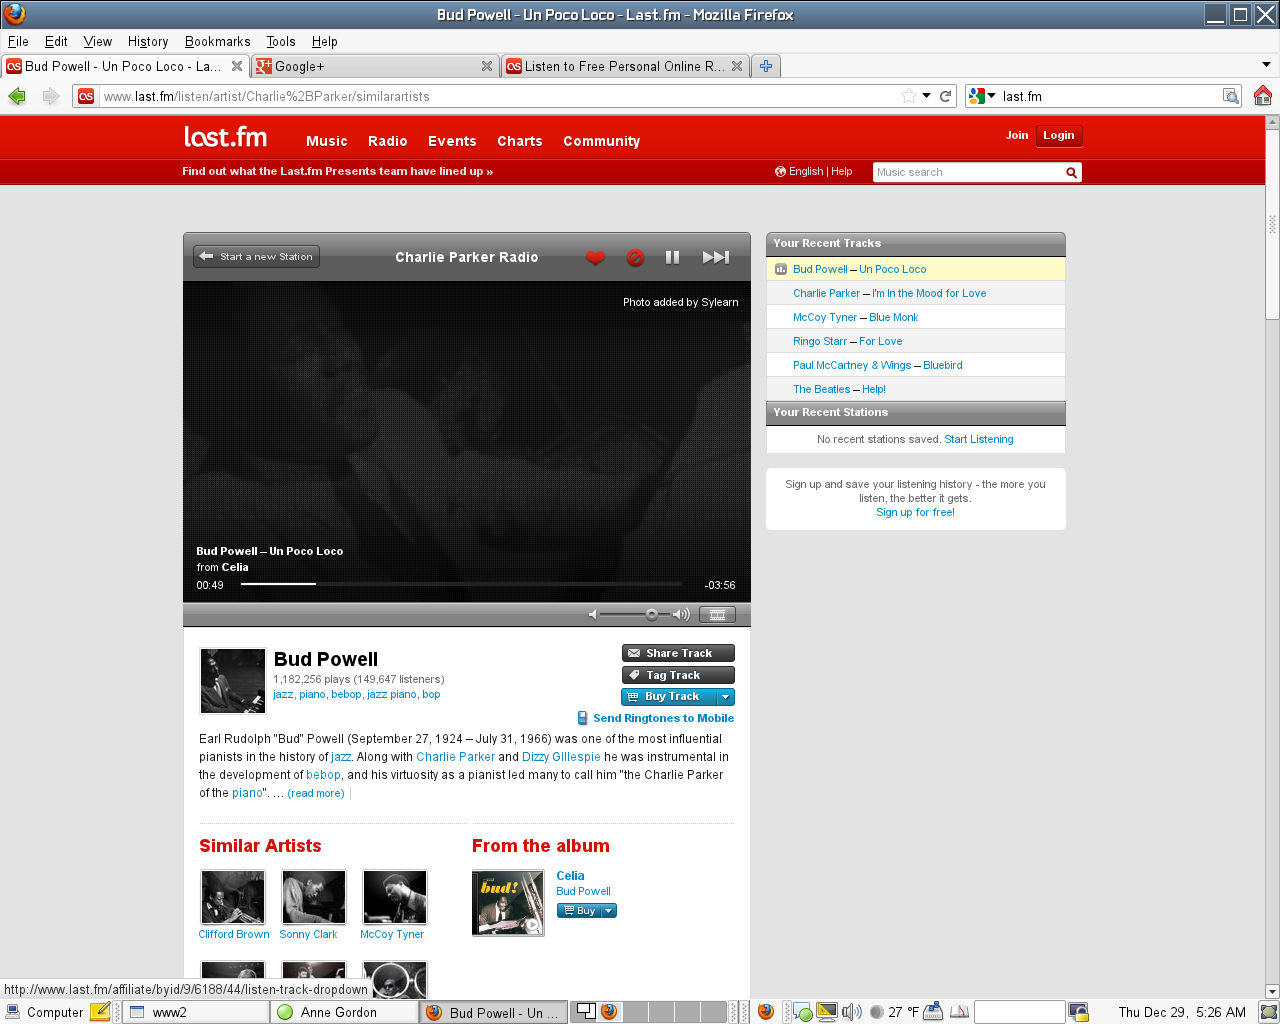Open the Send Ringtones to Mobile link
This screenshot has width=1280, height=1024.
(663, 718)
